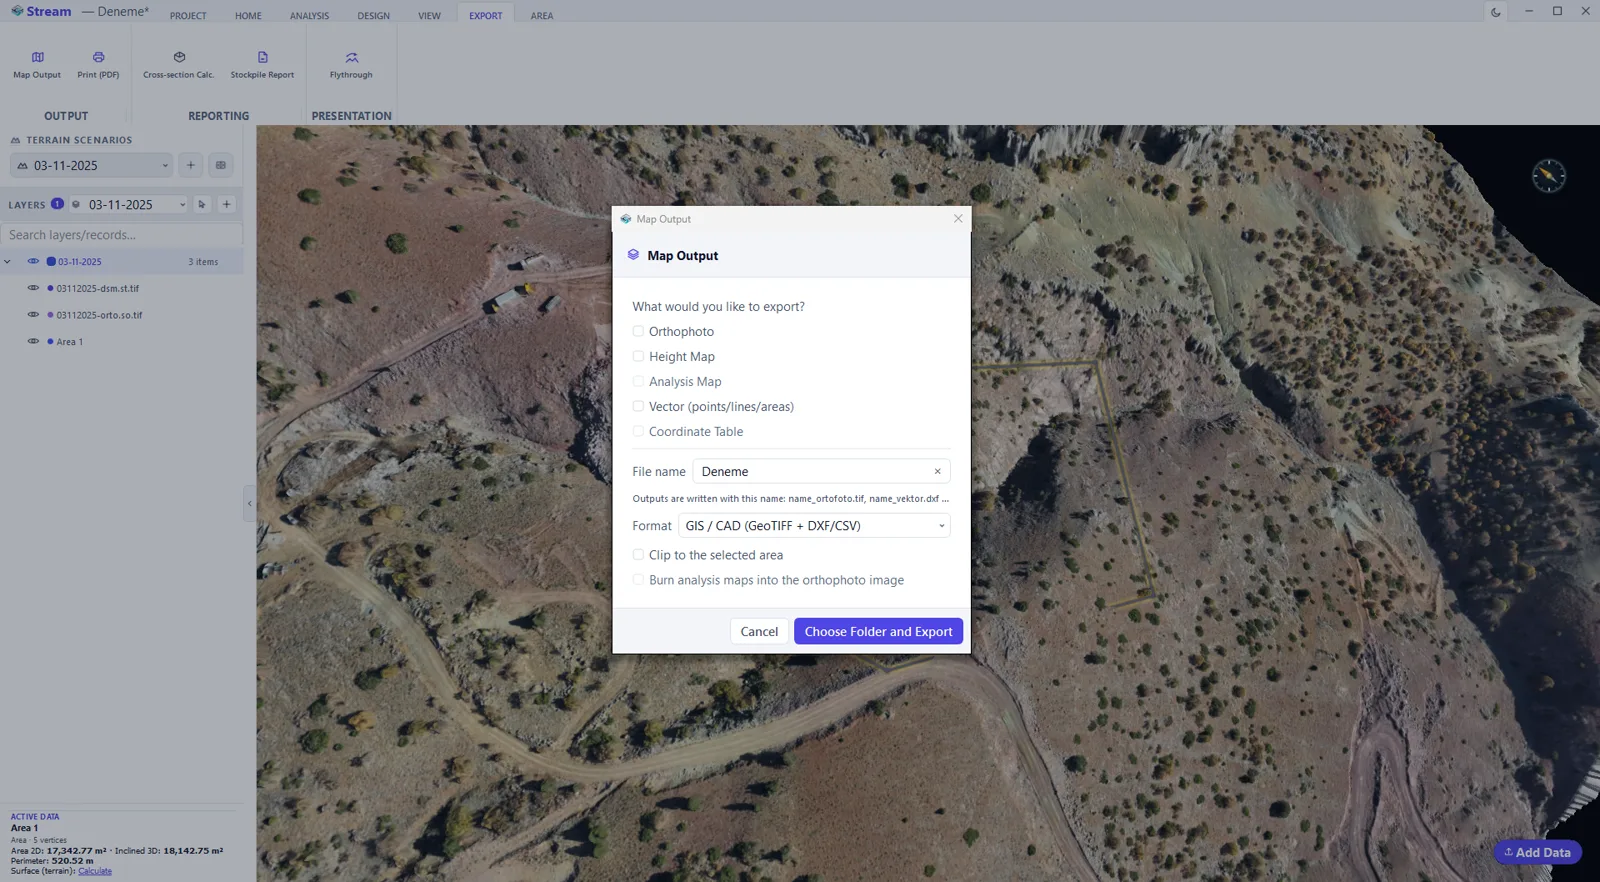Click the layers badge showing 1

tap(57, 203)
